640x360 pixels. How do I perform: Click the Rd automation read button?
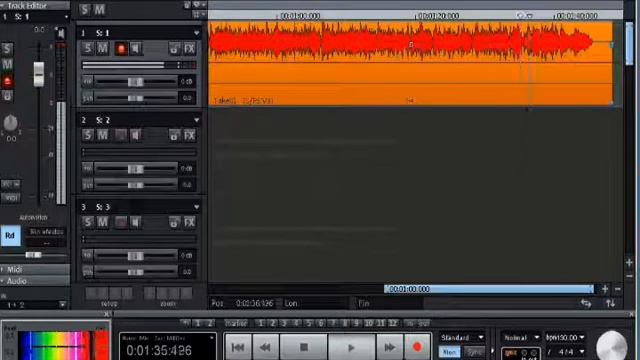click(x=10, y=236)
